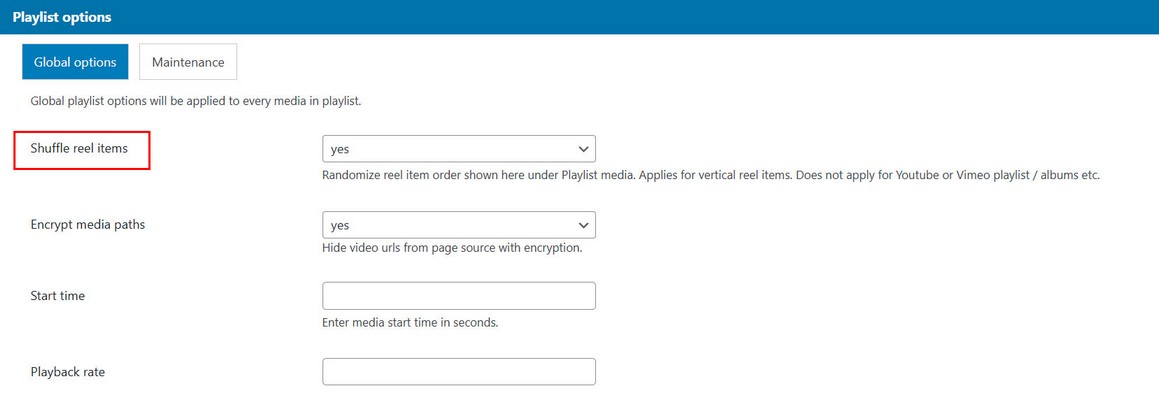
Task: Click into the Playback rate text box
Action: click(458, 372)
